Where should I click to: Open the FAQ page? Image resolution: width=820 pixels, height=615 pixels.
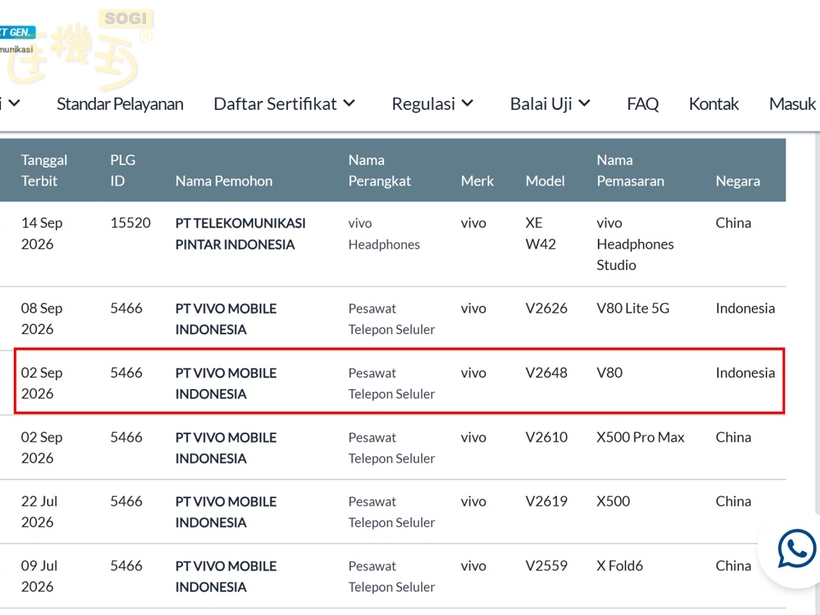coord(643,104)
